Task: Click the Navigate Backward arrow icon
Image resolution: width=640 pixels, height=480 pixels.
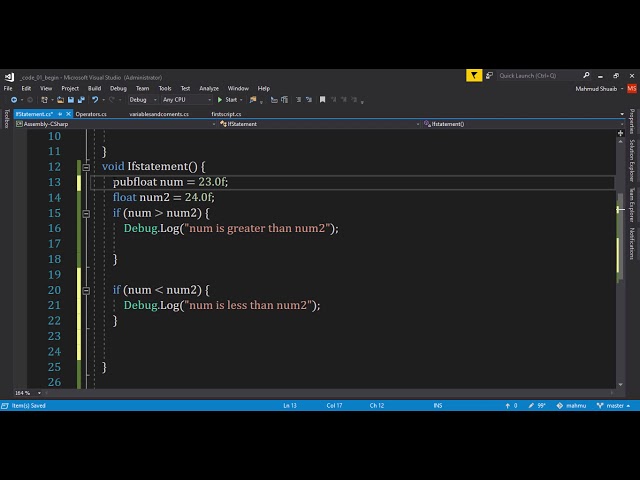Action: 14,100
